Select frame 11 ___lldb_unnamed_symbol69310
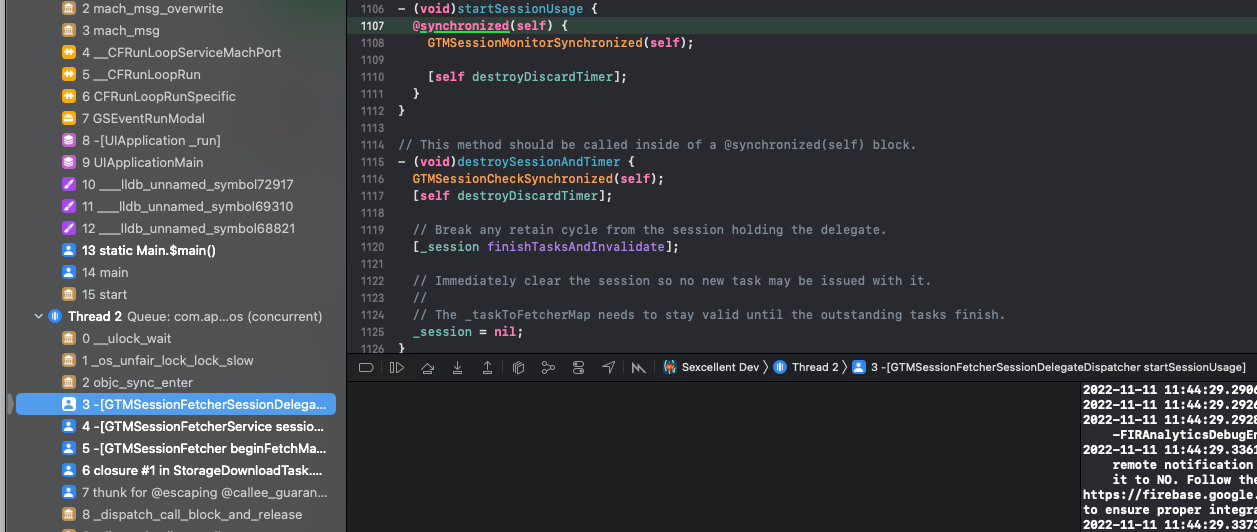 click(175, 206)
